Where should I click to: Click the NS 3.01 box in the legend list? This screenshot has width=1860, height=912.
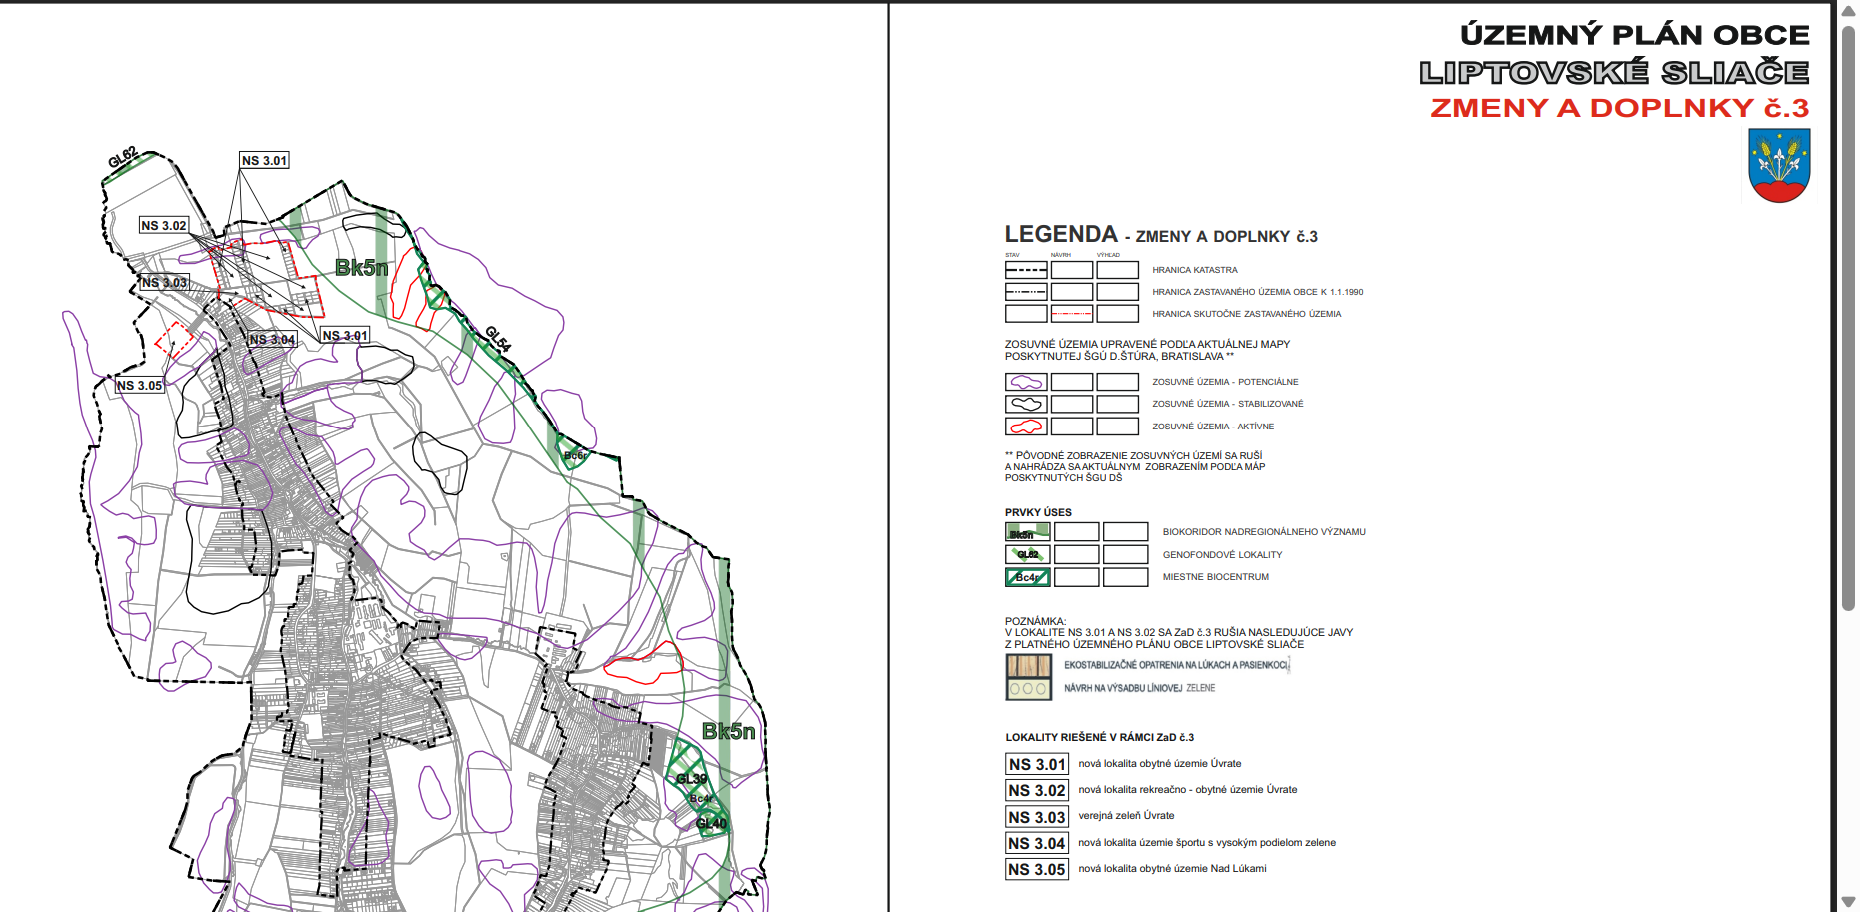[1037, 765]
